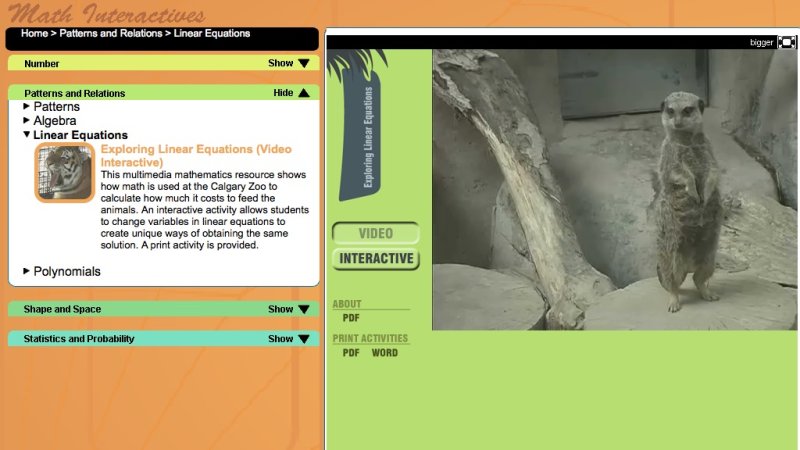Open Patterns and Relations breadcrumb link

tap(111, 33)
